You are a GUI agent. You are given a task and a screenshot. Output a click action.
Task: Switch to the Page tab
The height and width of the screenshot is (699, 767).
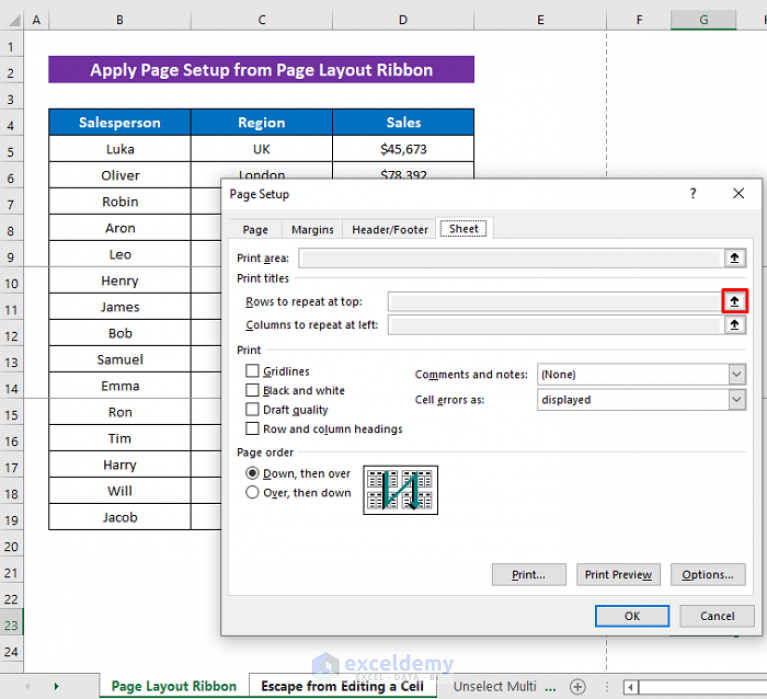click(x=255, y=229)
